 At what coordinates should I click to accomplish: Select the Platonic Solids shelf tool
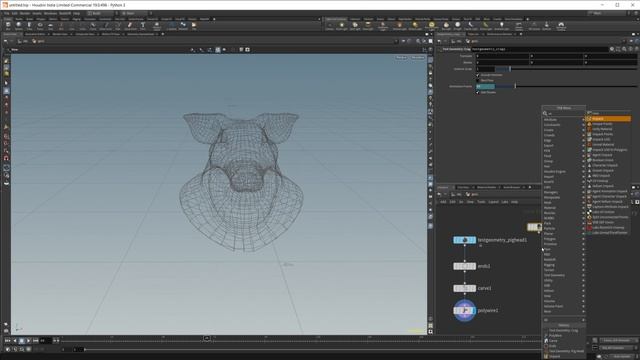[x=157, y=26]
